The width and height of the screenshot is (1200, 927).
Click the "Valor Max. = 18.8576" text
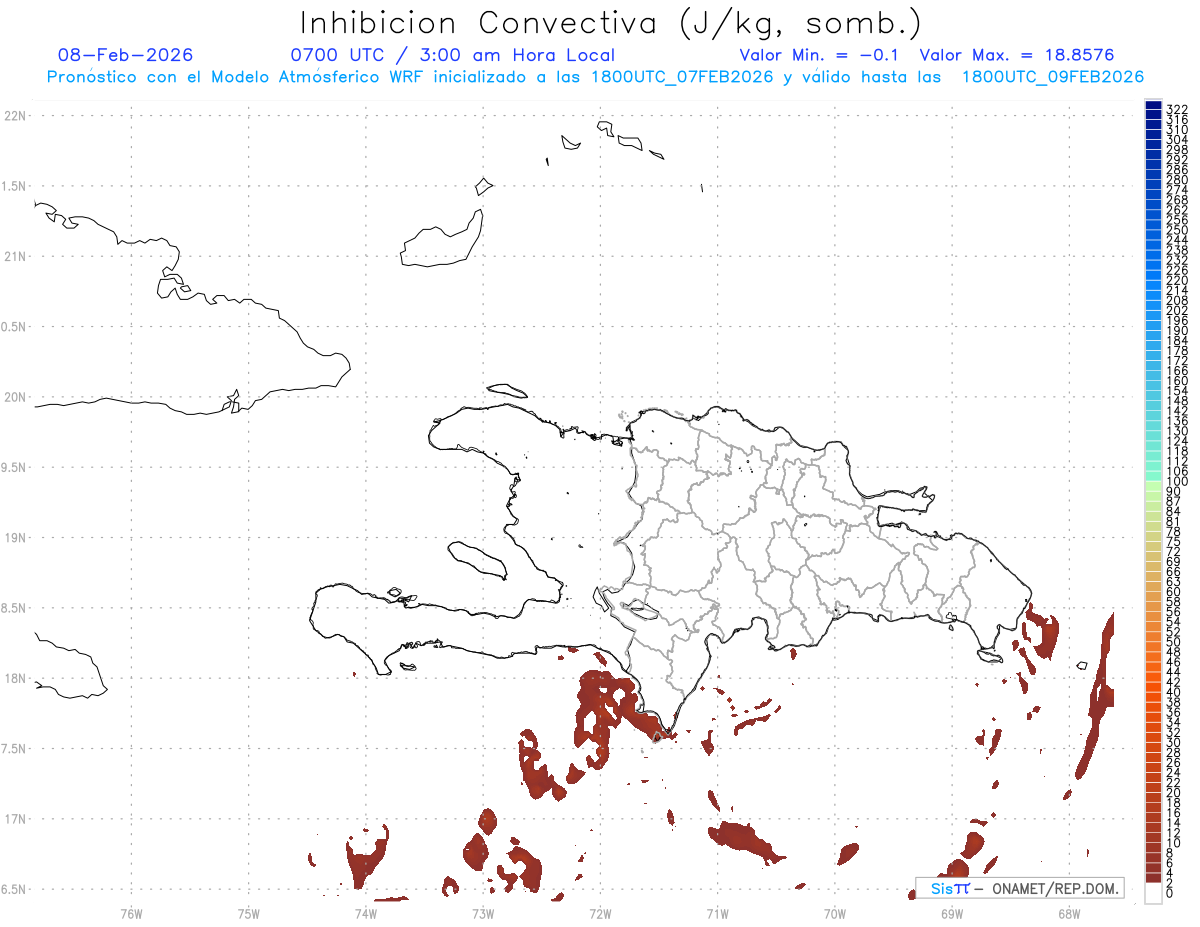[x=1016, y=55]
